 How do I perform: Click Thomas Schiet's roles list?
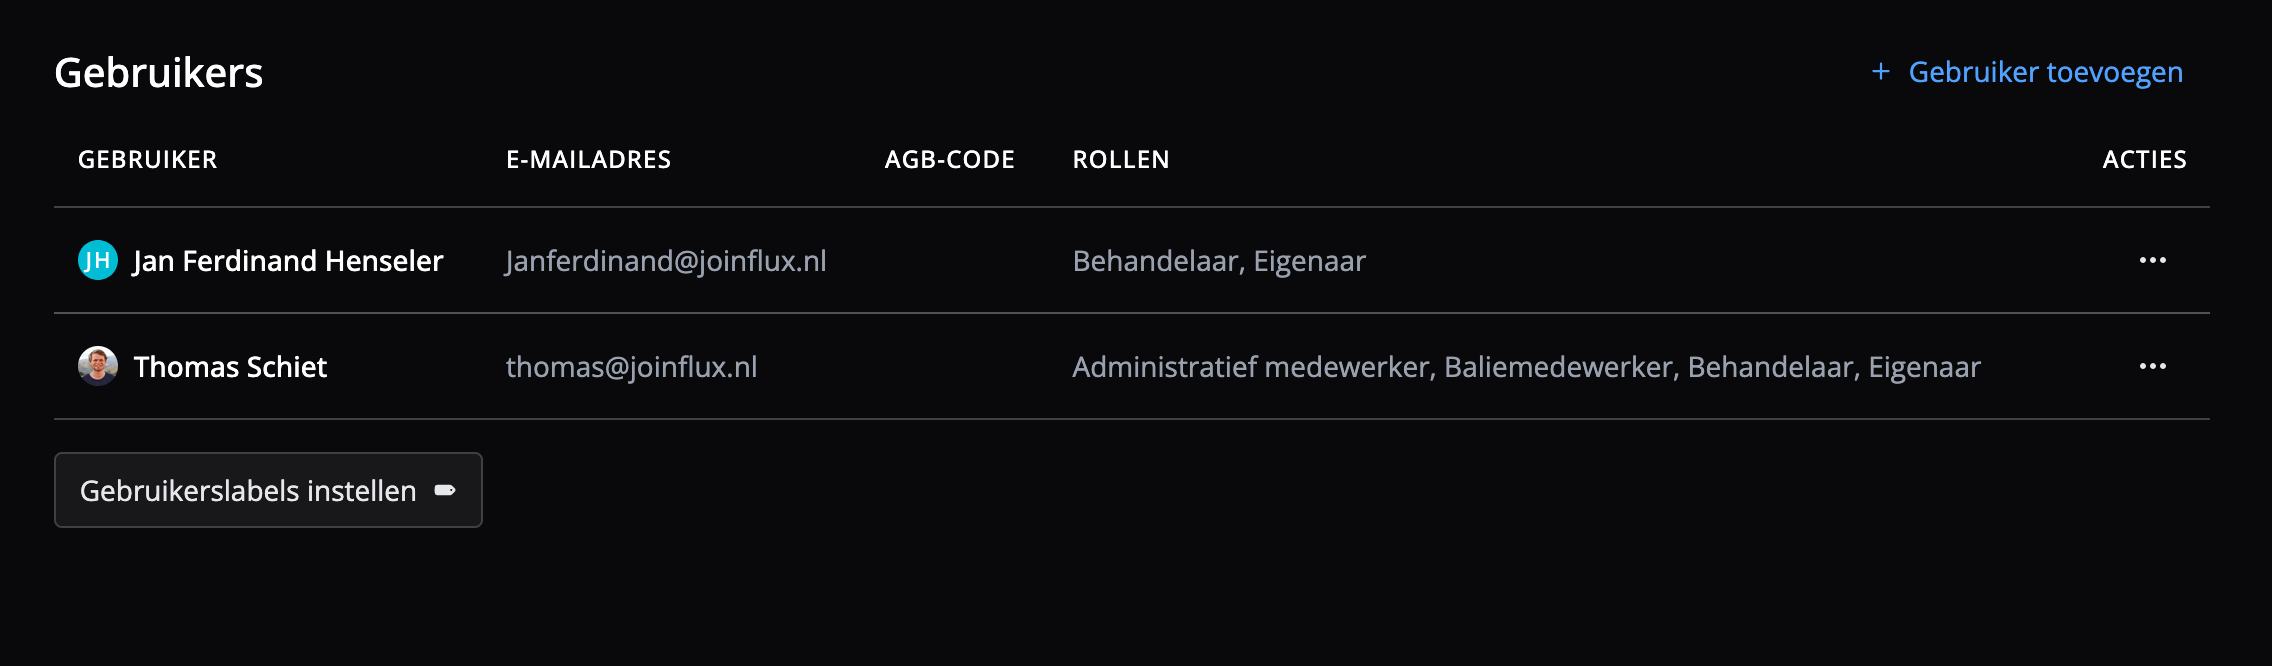pos(1526,367)
